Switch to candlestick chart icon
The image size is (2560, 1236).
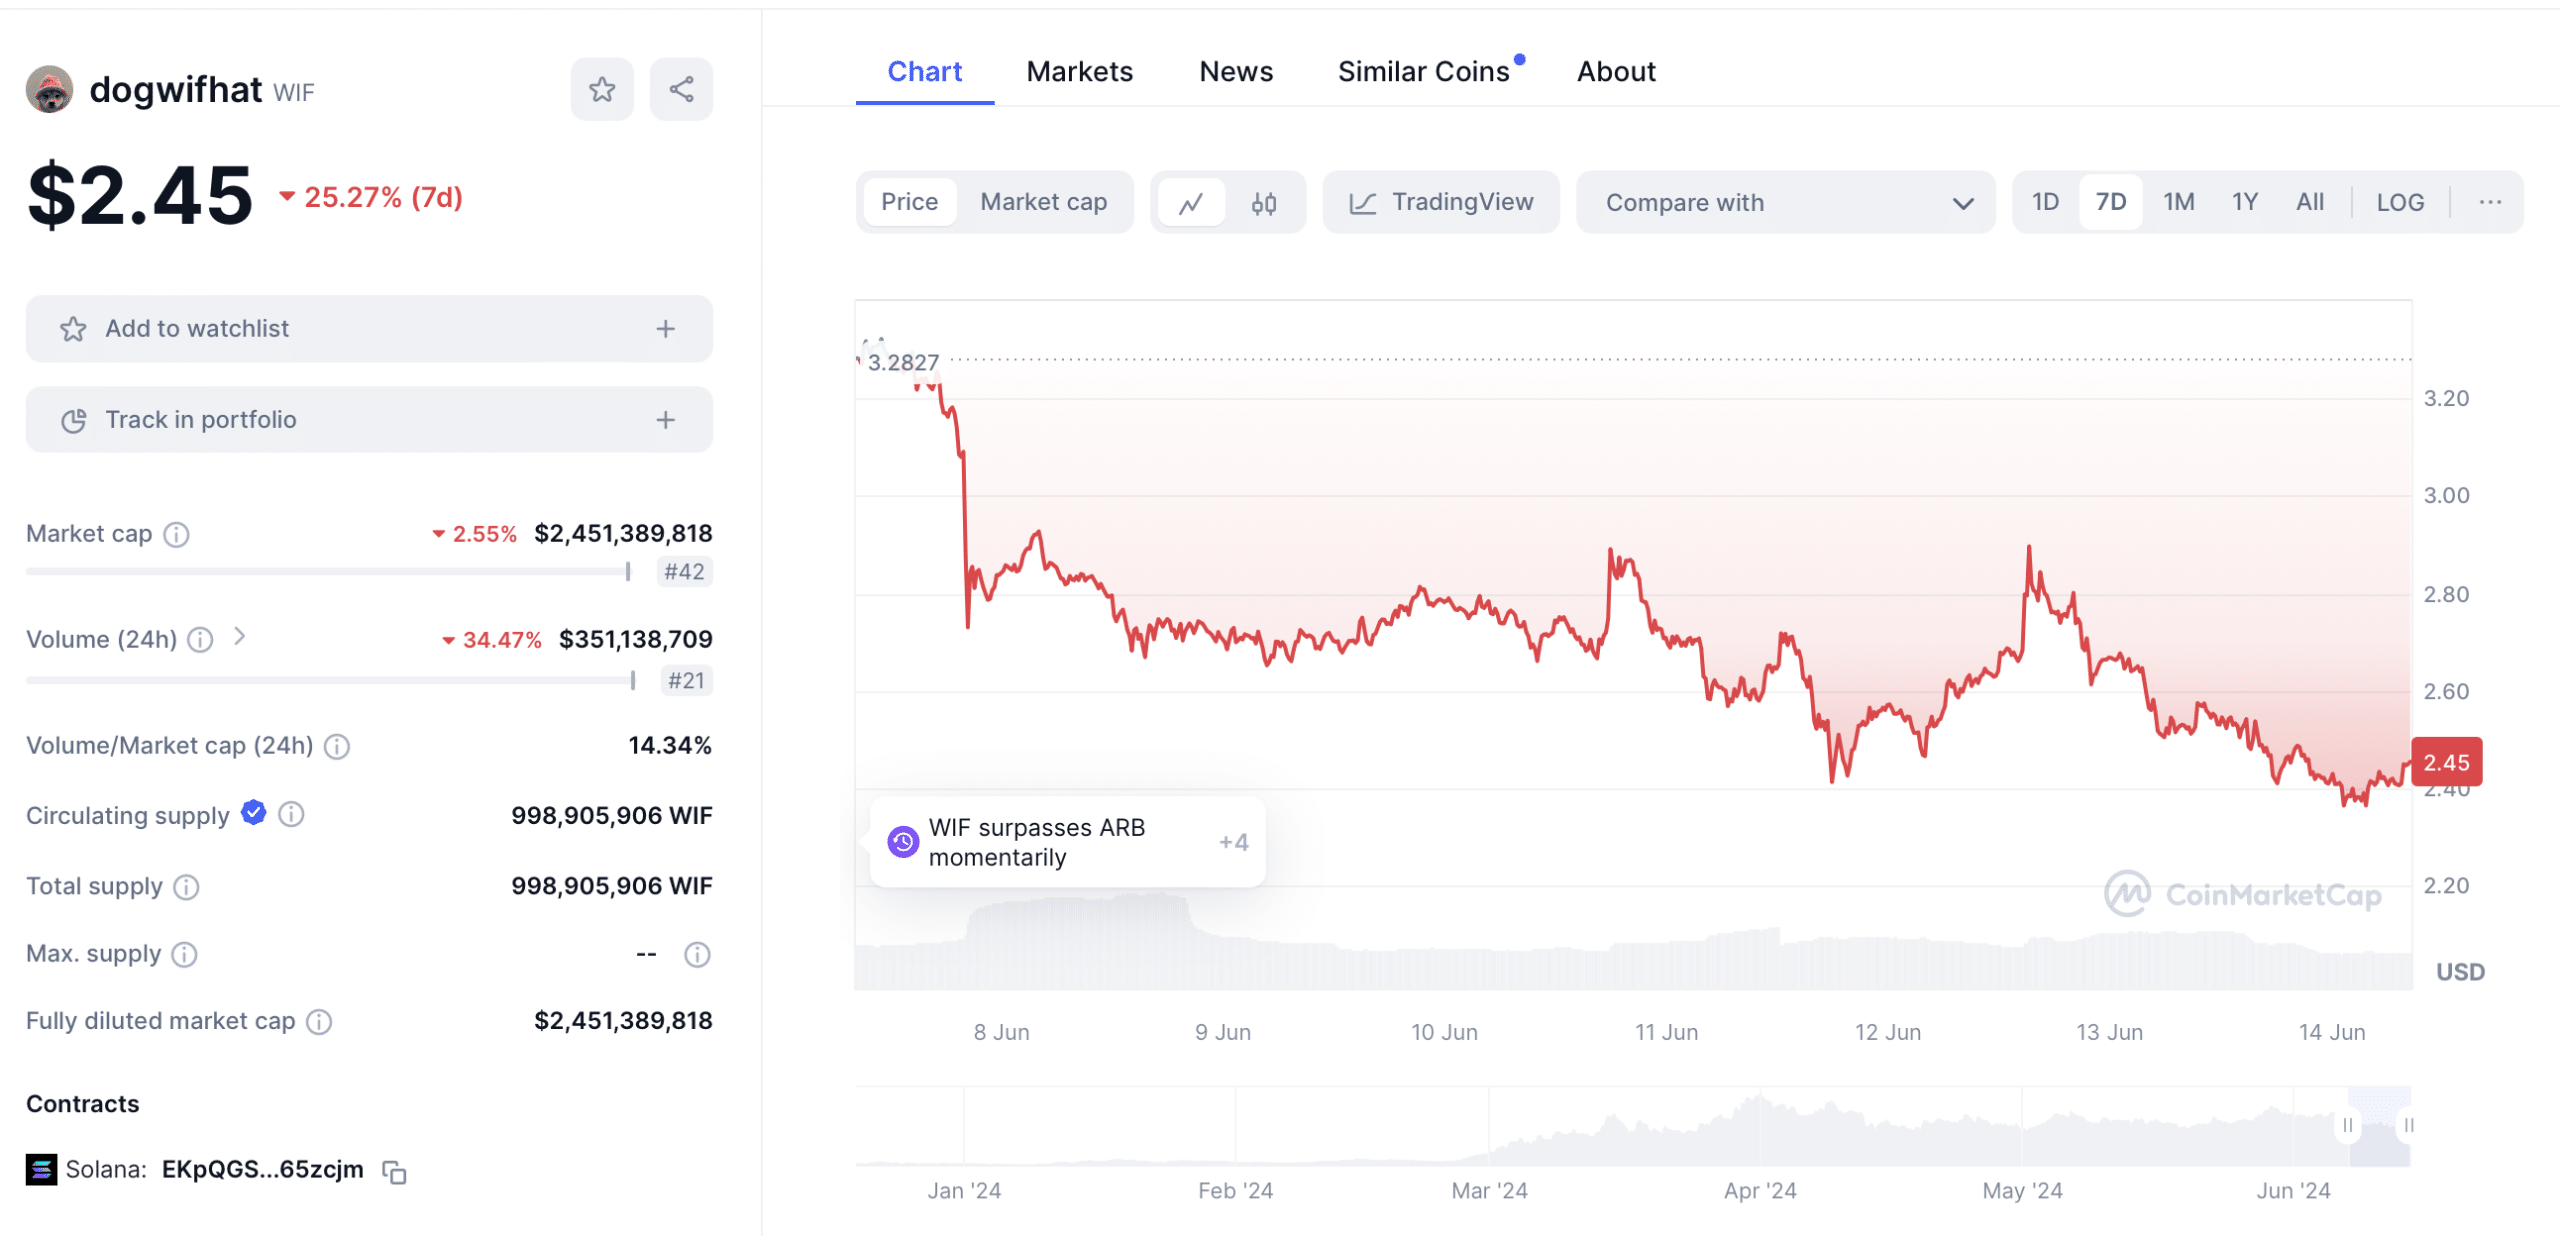coord(1264,203)
